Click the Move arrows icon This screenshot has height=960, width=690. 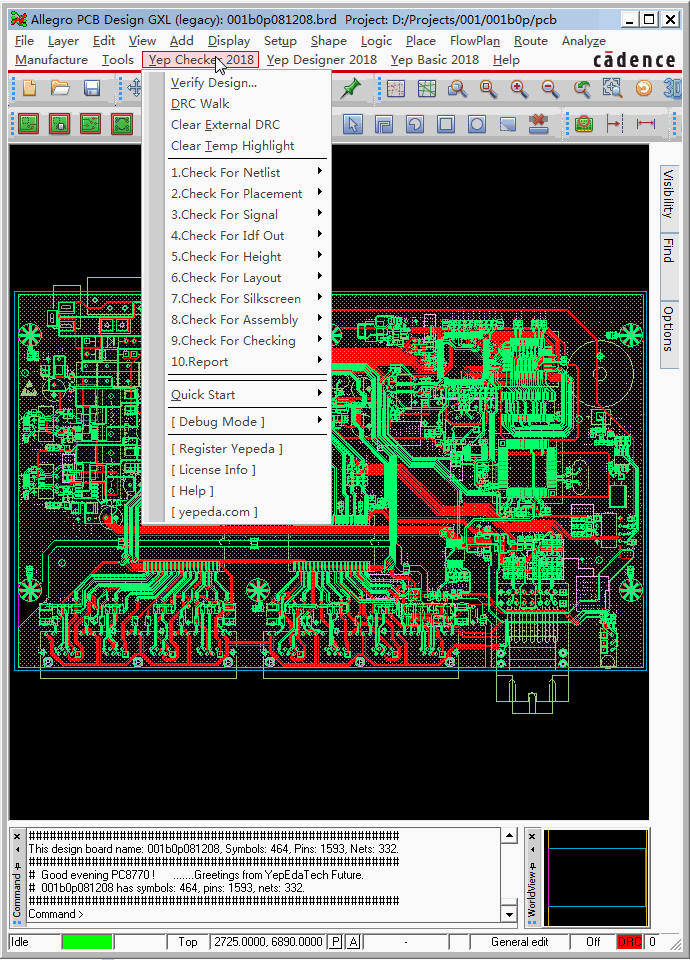(134, 89)
